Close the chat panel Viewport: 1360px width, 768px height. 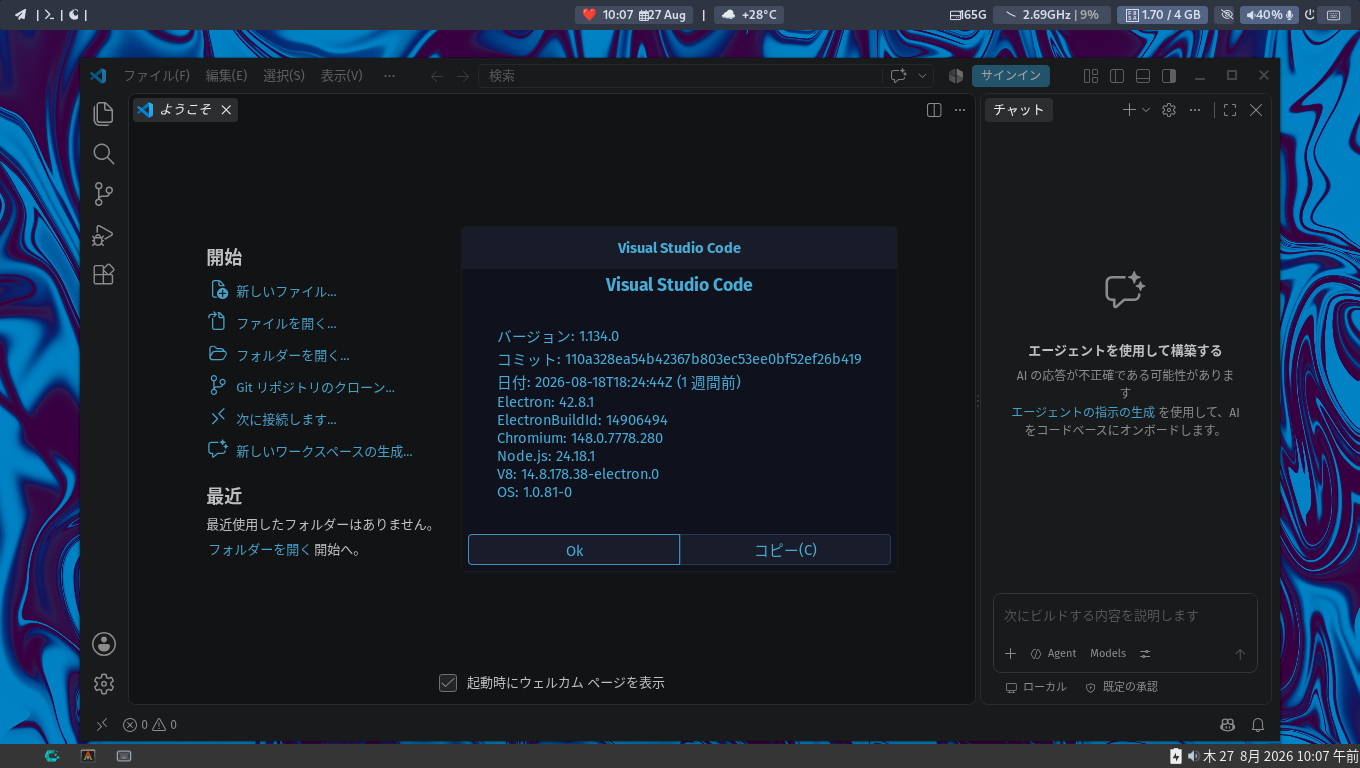(1256, 110)
